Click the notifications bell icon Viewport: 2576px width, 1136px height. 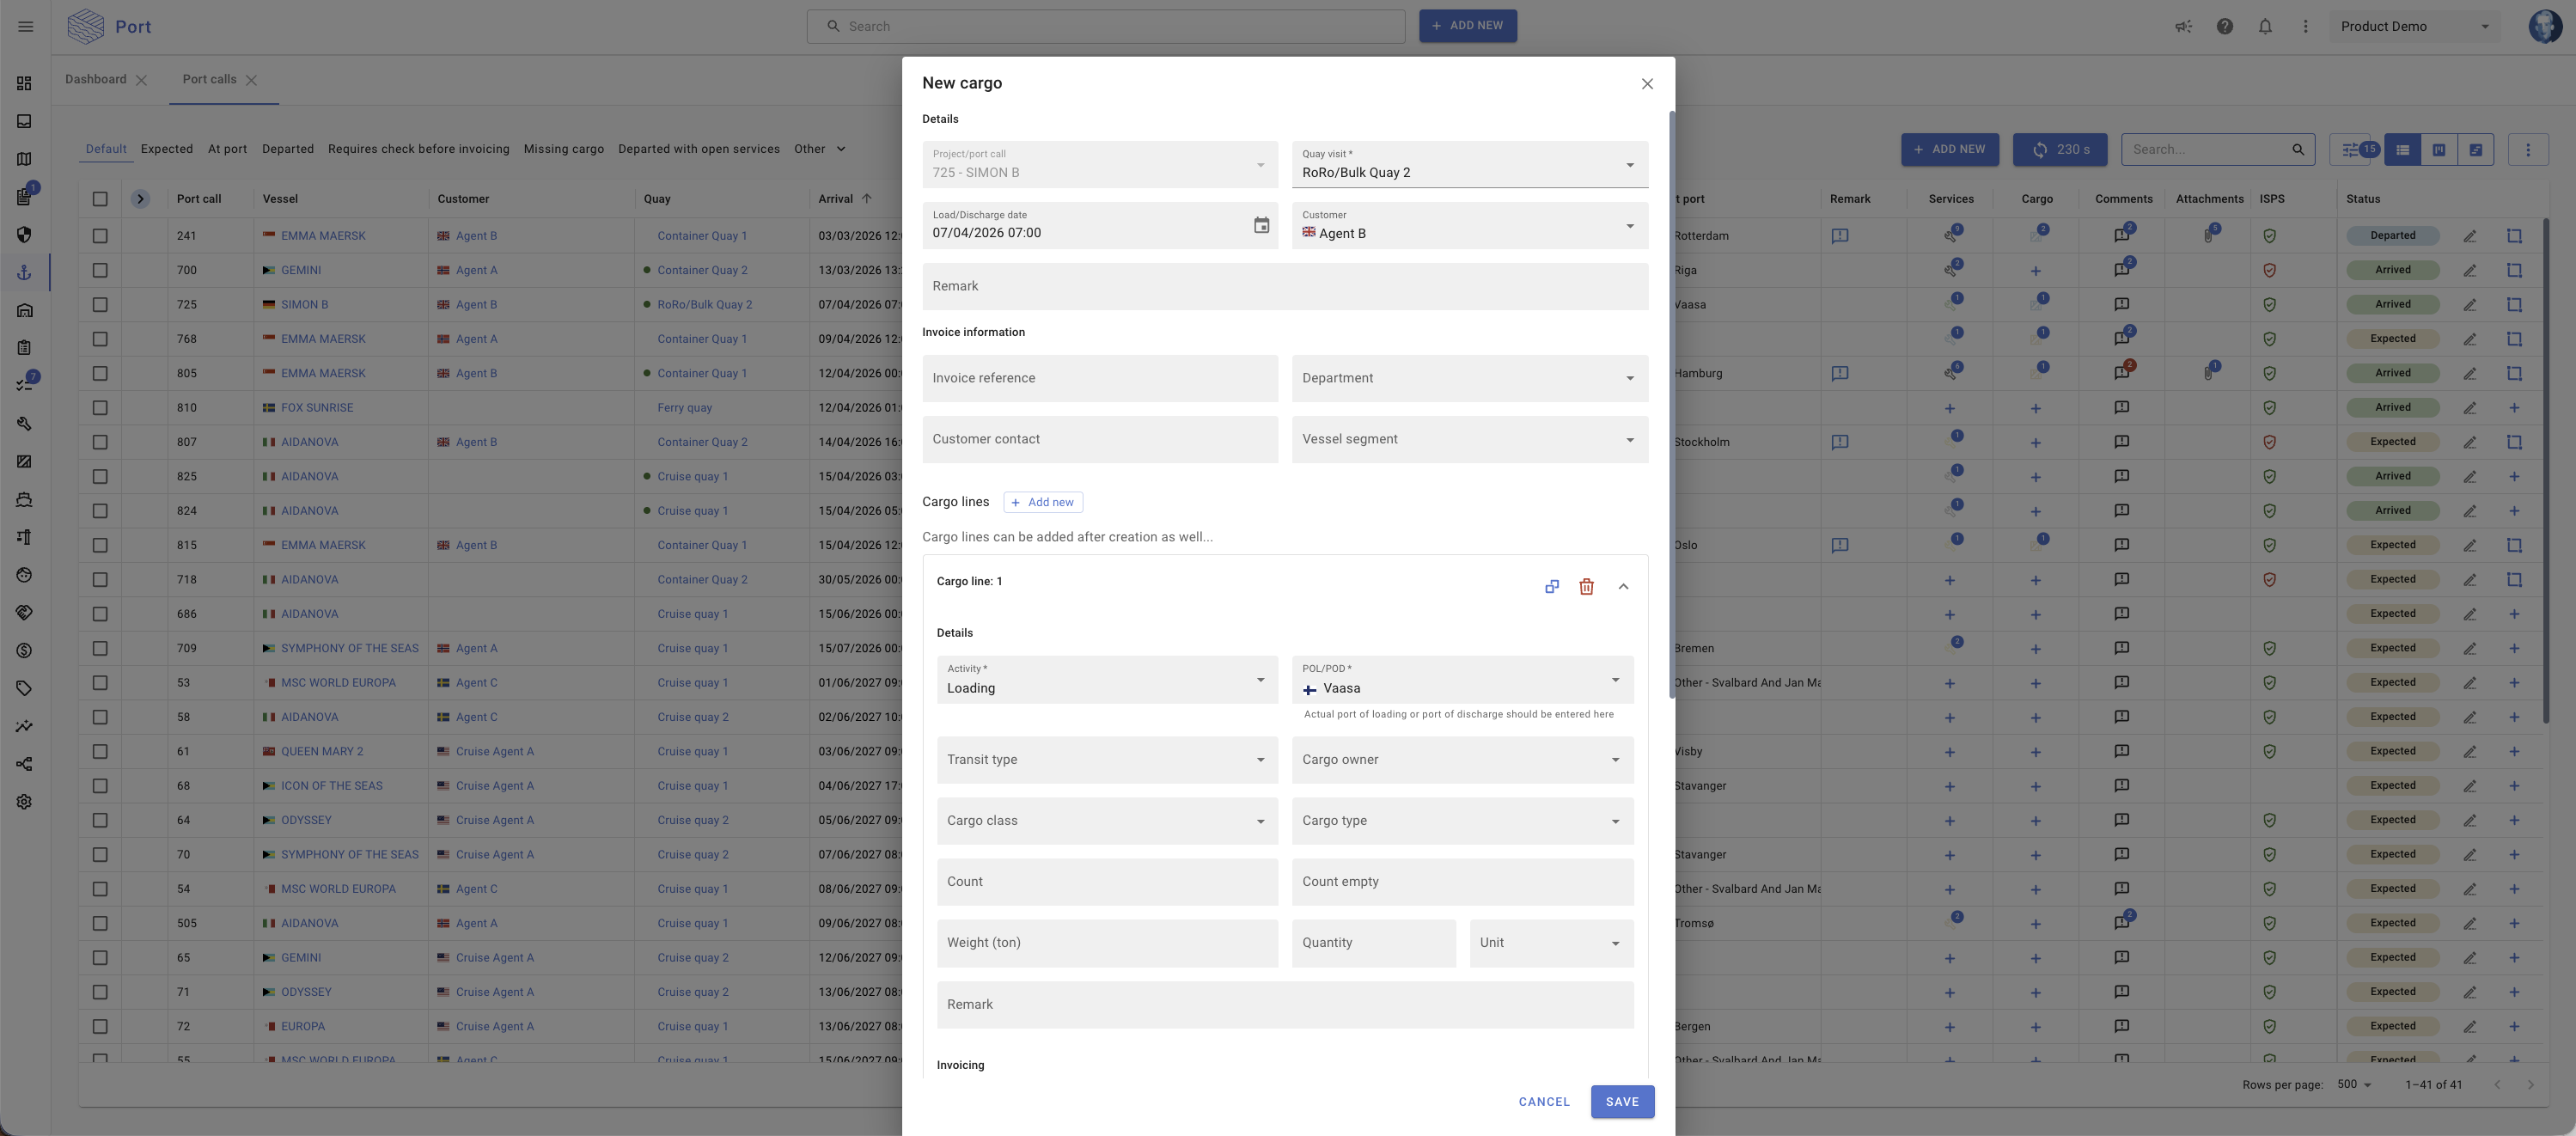click(x=2265, y=27)
